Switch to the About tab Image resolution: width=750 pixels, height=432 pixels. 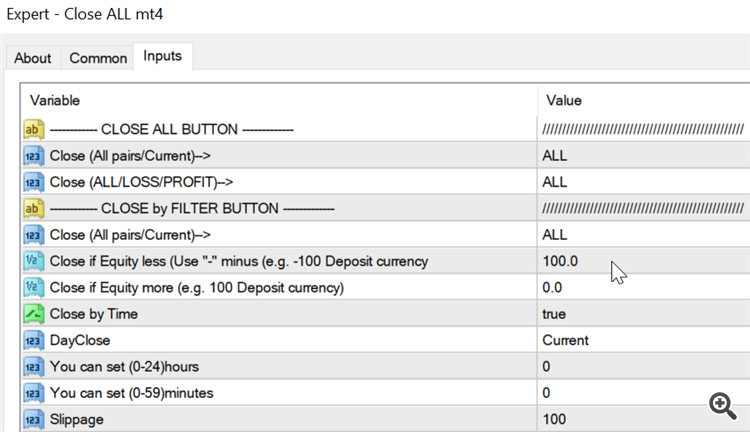33,58
